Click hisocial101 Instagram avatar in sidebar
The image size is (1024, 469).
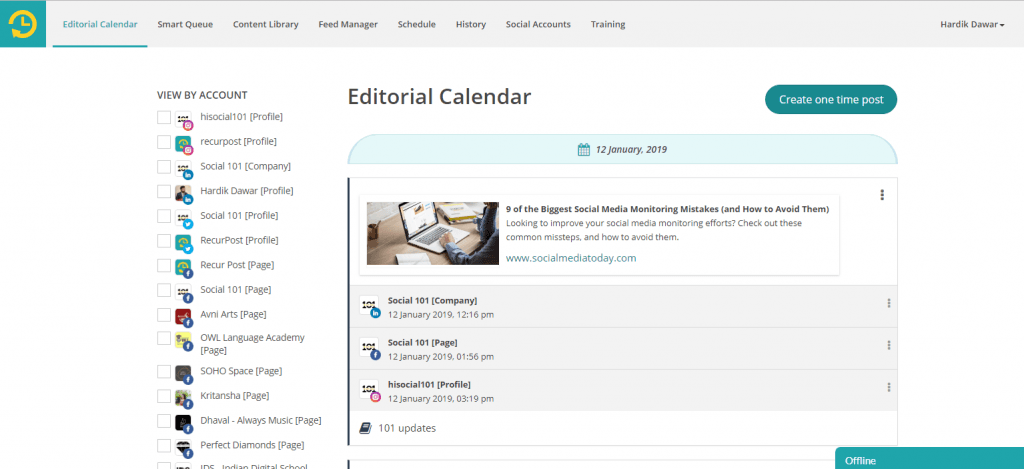pyautogui.click(x=184, y=120)
